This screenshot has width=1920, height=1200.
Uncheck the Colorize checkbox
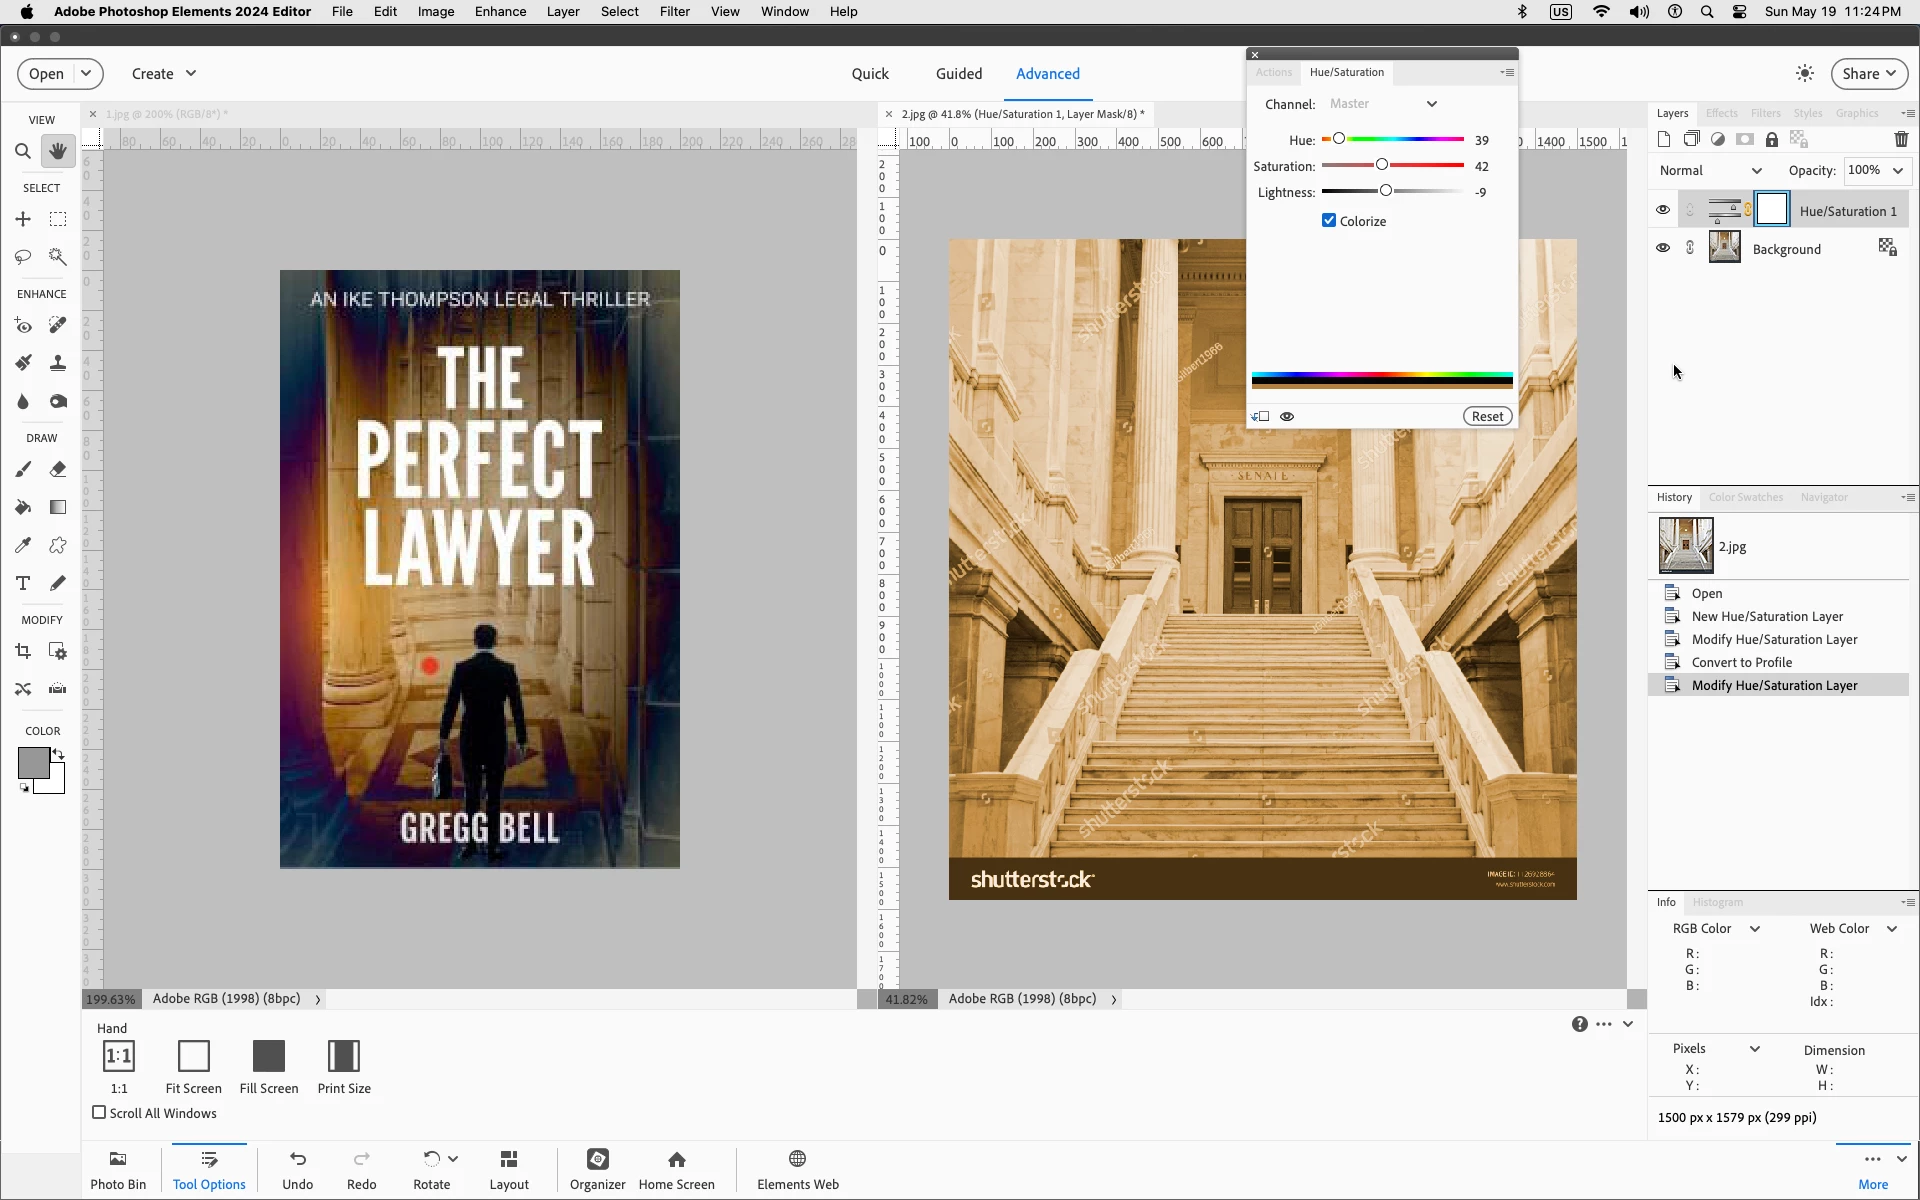point(1329,221)
